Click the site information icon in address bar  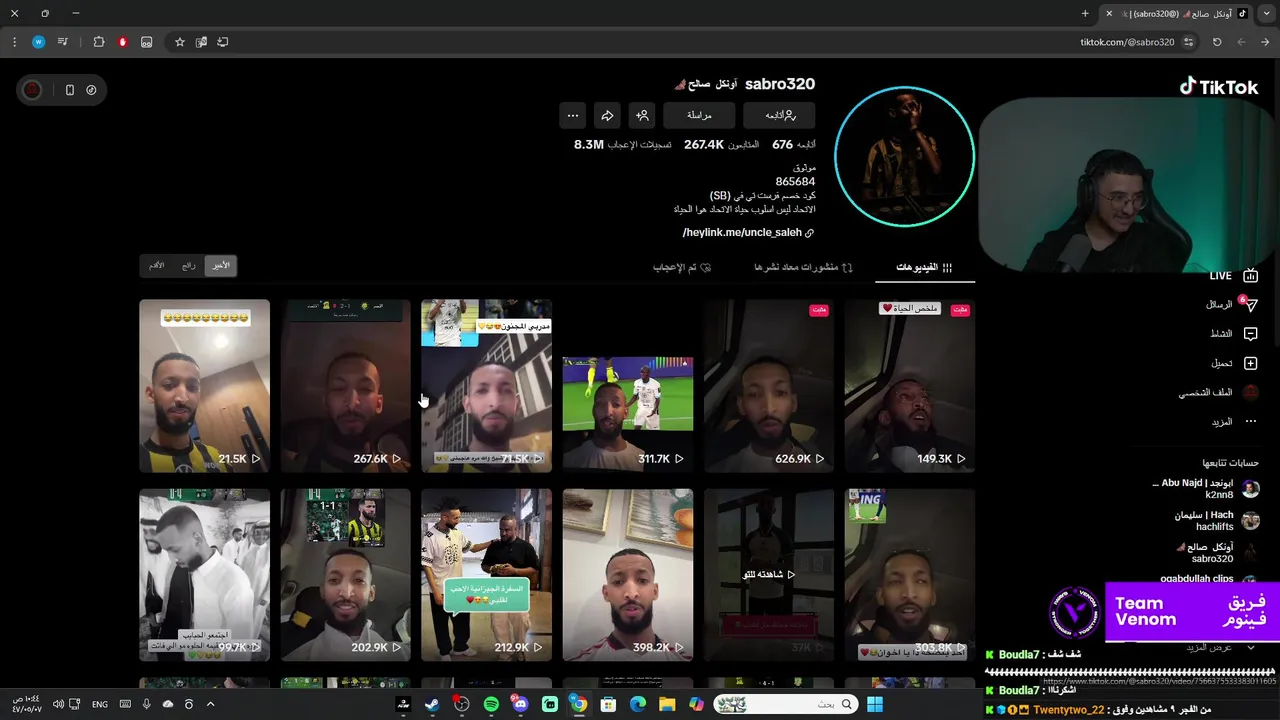pyautogui.click(x=1188, y=42)
